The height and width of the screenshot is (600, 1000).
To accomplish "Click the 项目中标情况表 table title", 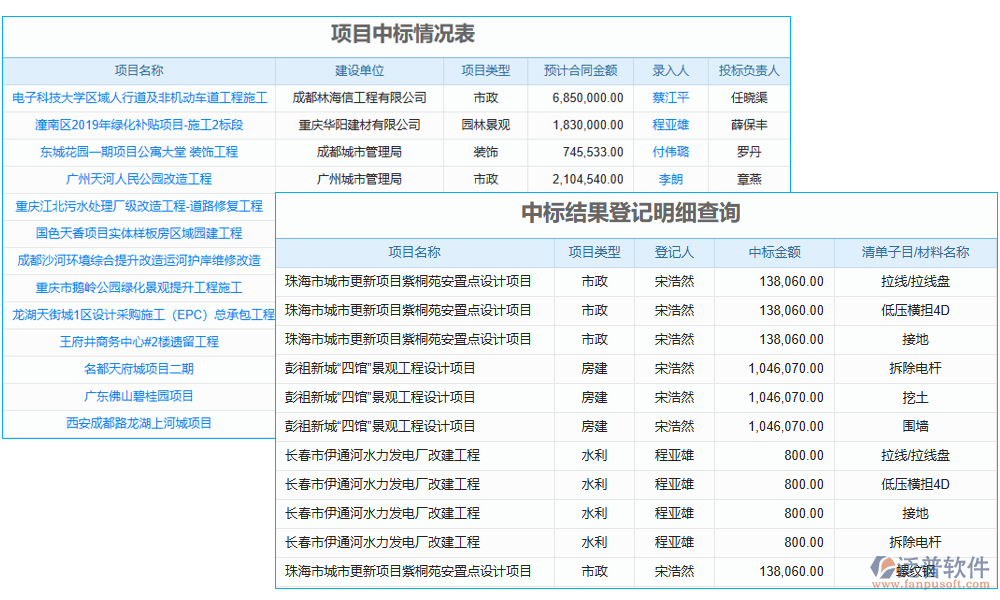I will click(x=402, y=33).
